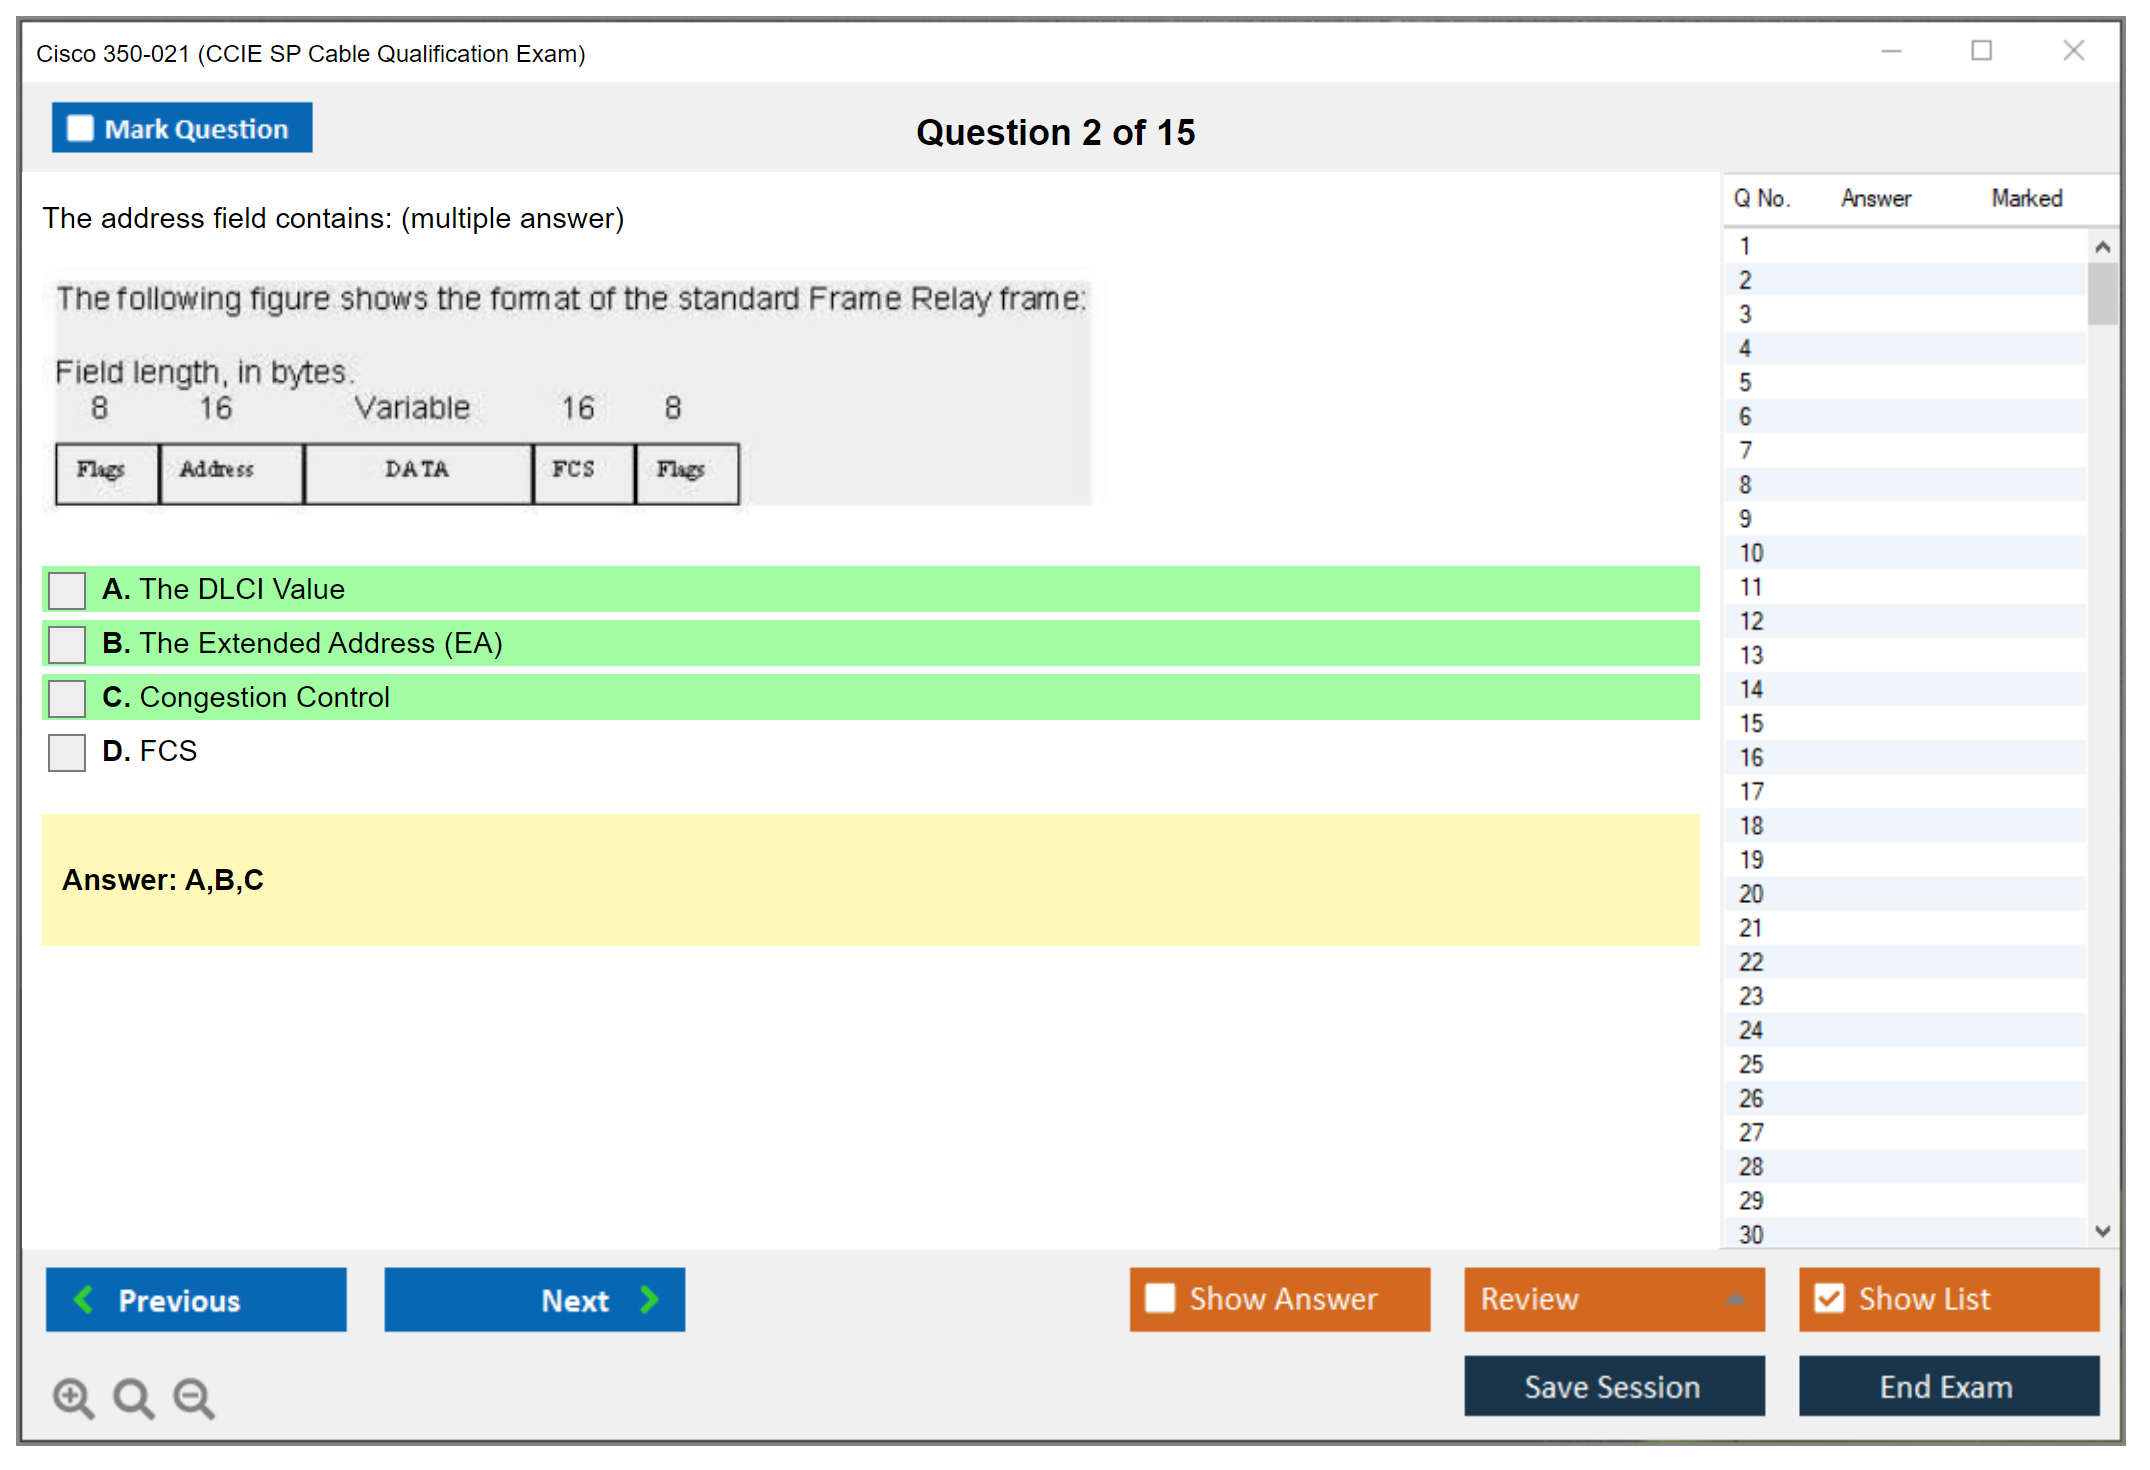Click the scroll down arrow in question list
Screen dimensions: 2150x1470
click(2102, 1231)
